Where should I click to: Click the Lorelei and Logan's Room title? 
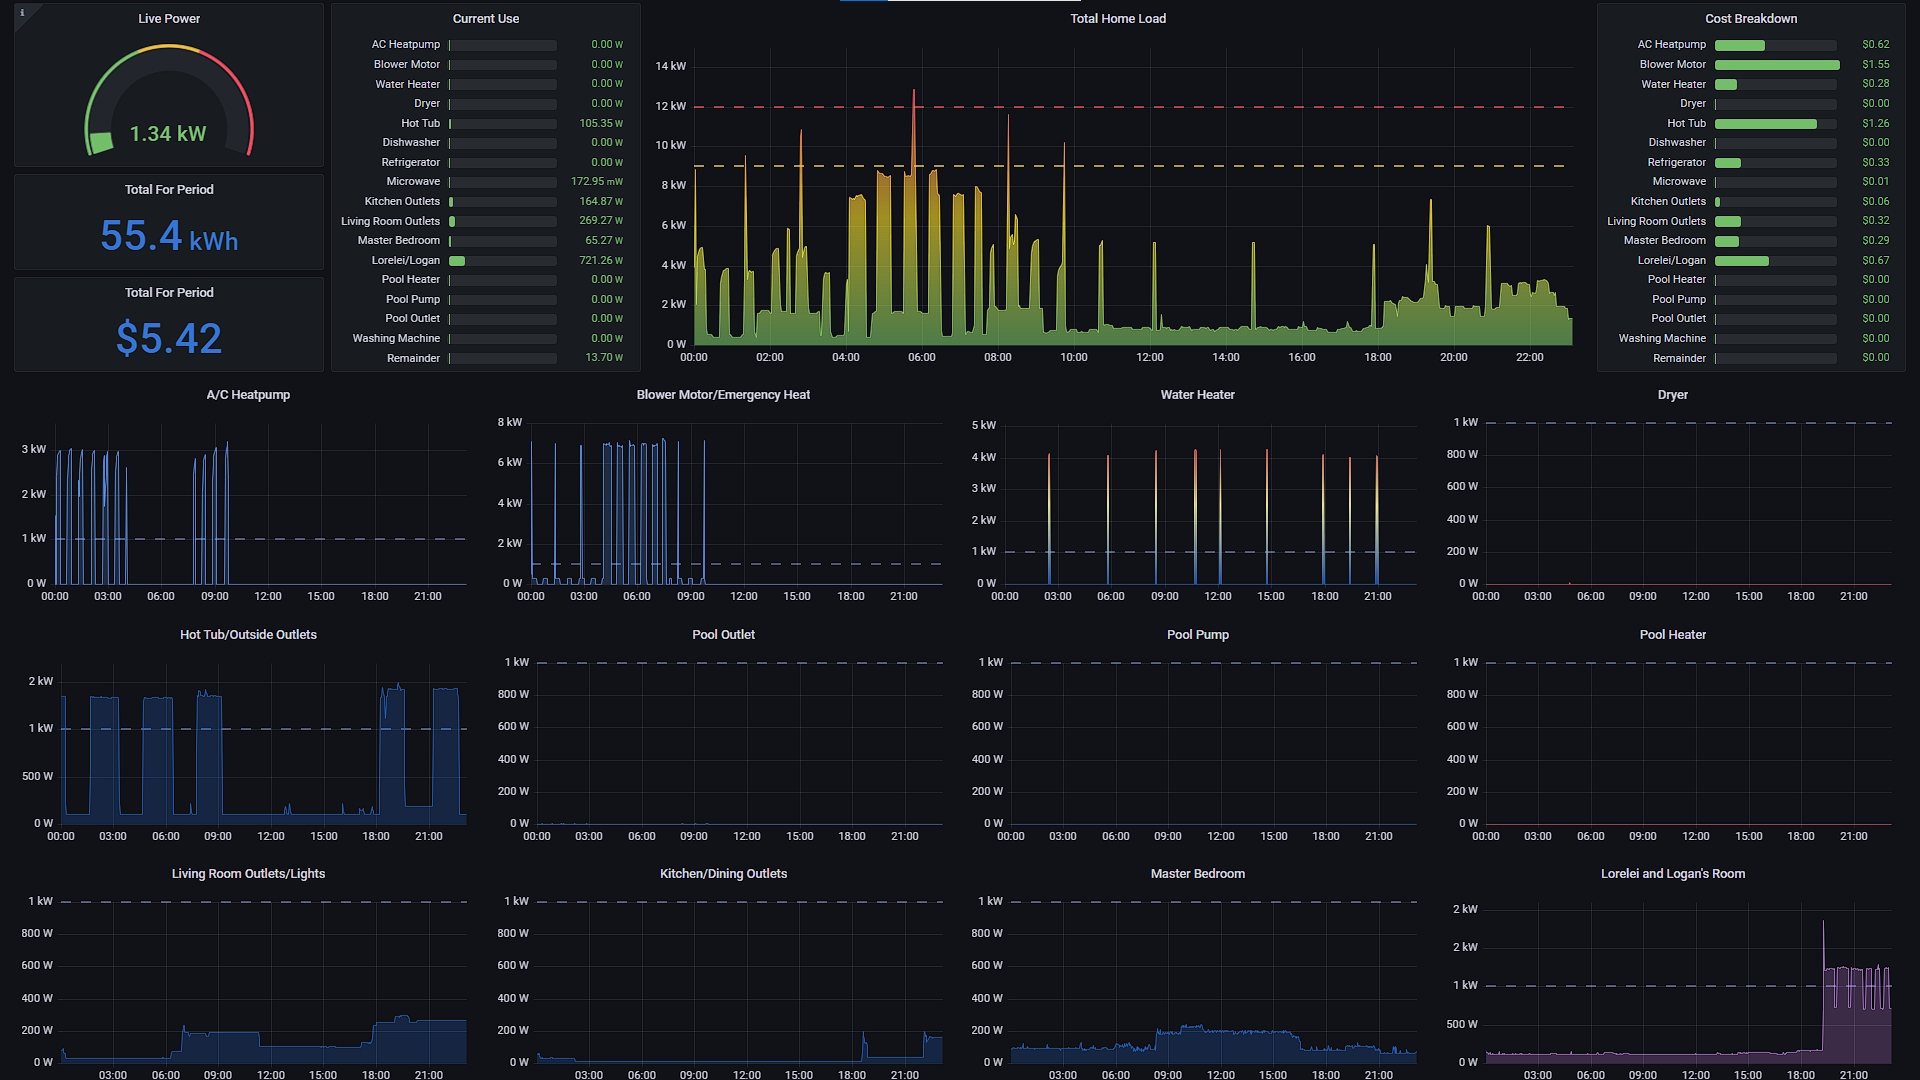(x=1672, y=874)
